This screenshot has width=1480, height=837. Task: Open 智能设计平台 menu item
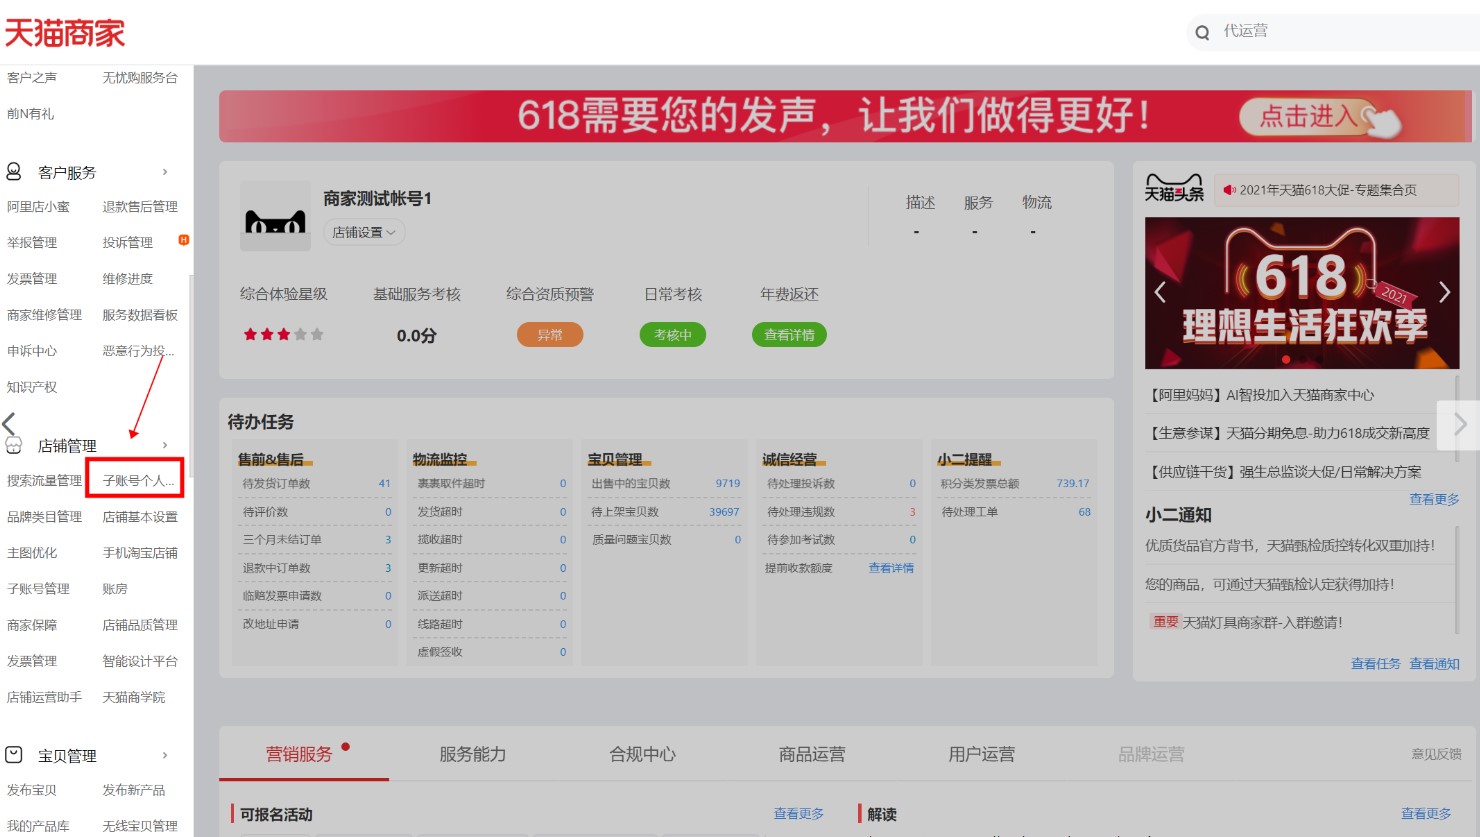click(x=140, y=661)
